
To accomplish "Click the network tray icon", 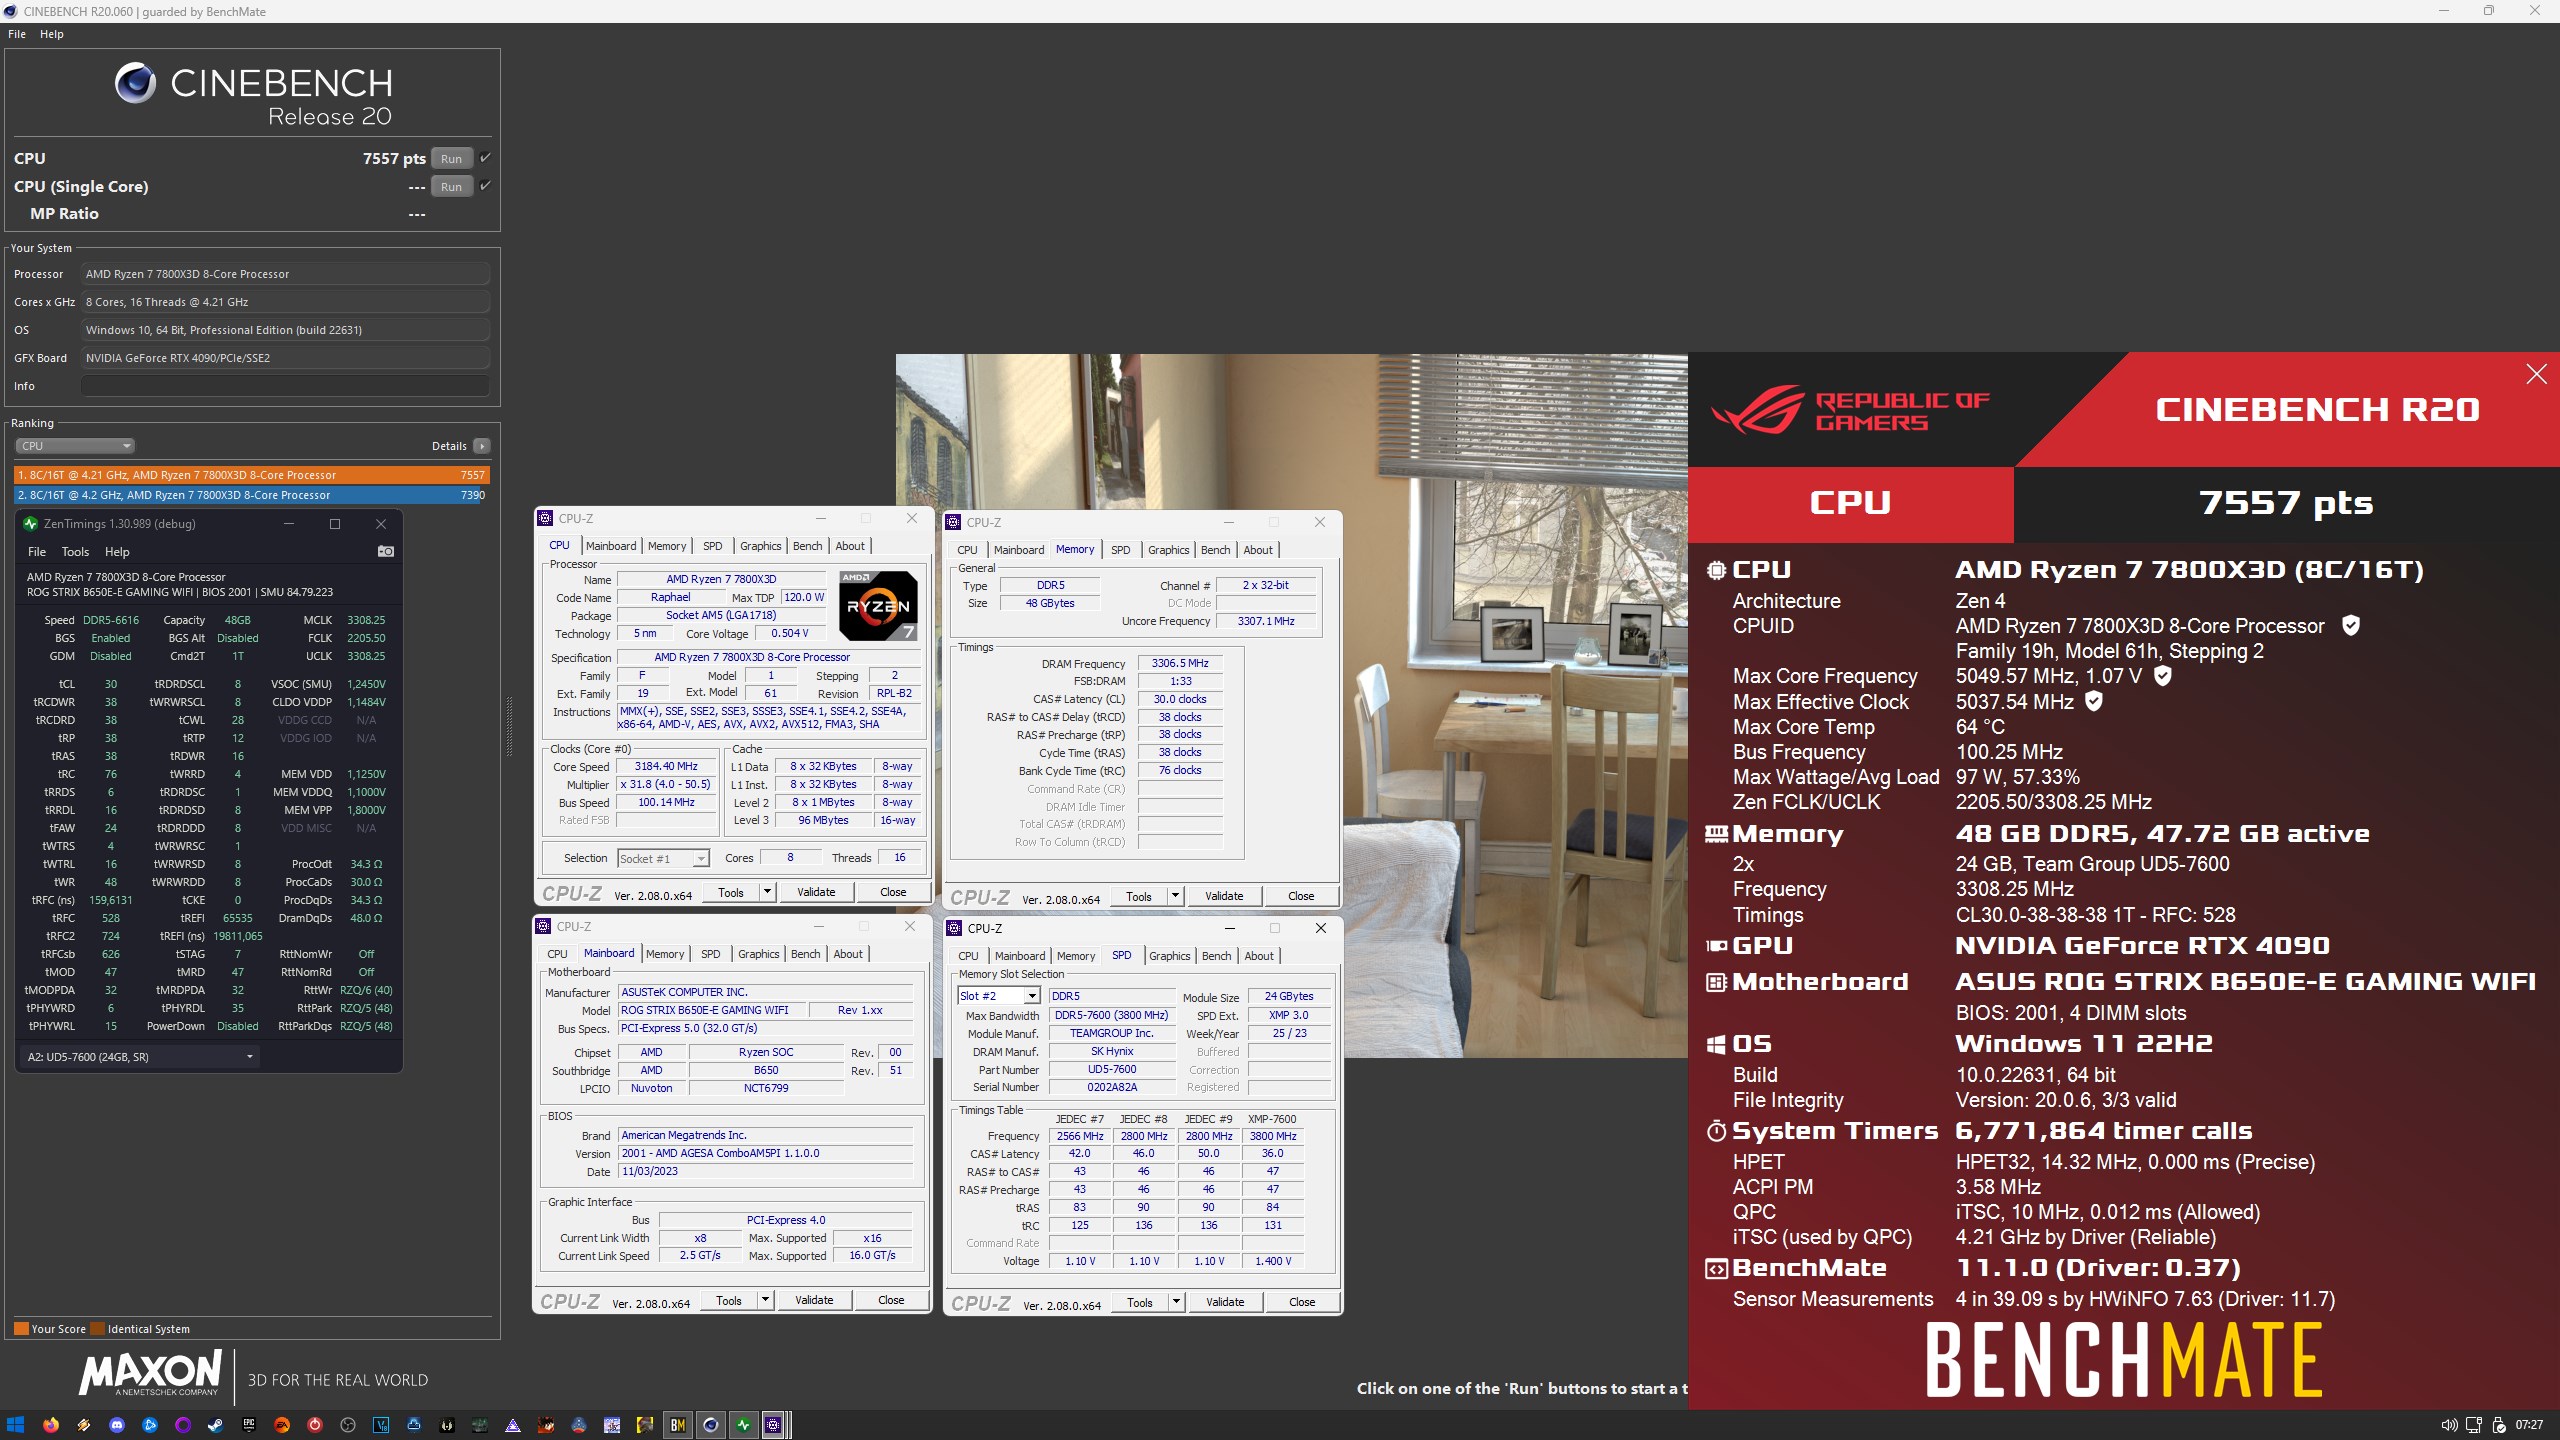I will coord(2474,1425).
